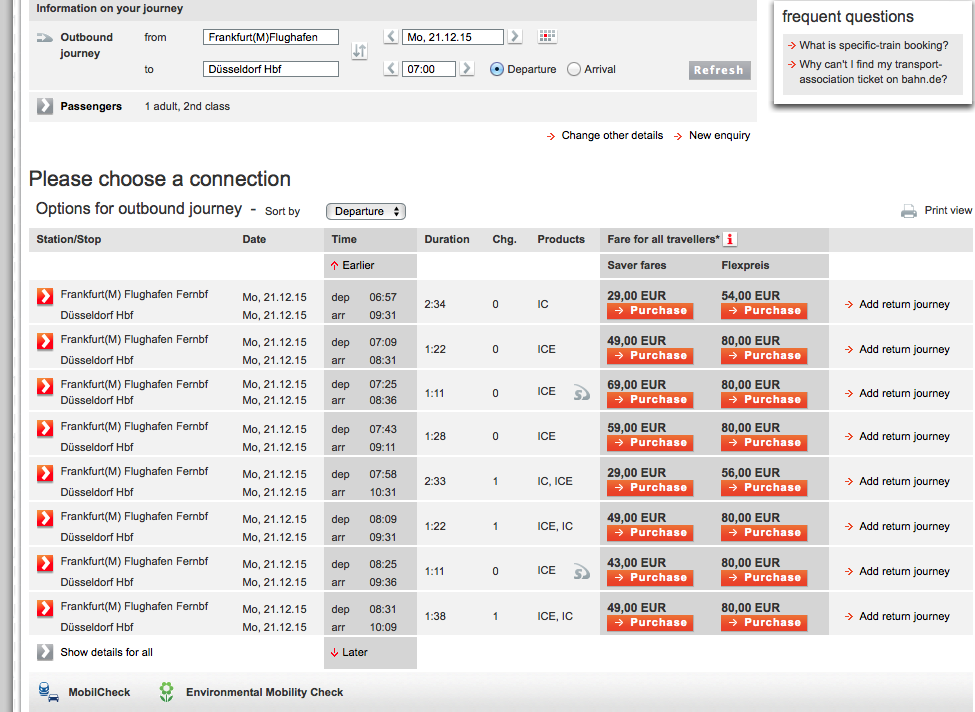The width and height of the screenshot is (975, 712).
Task: Show Later connections
Action: [349, 652]
